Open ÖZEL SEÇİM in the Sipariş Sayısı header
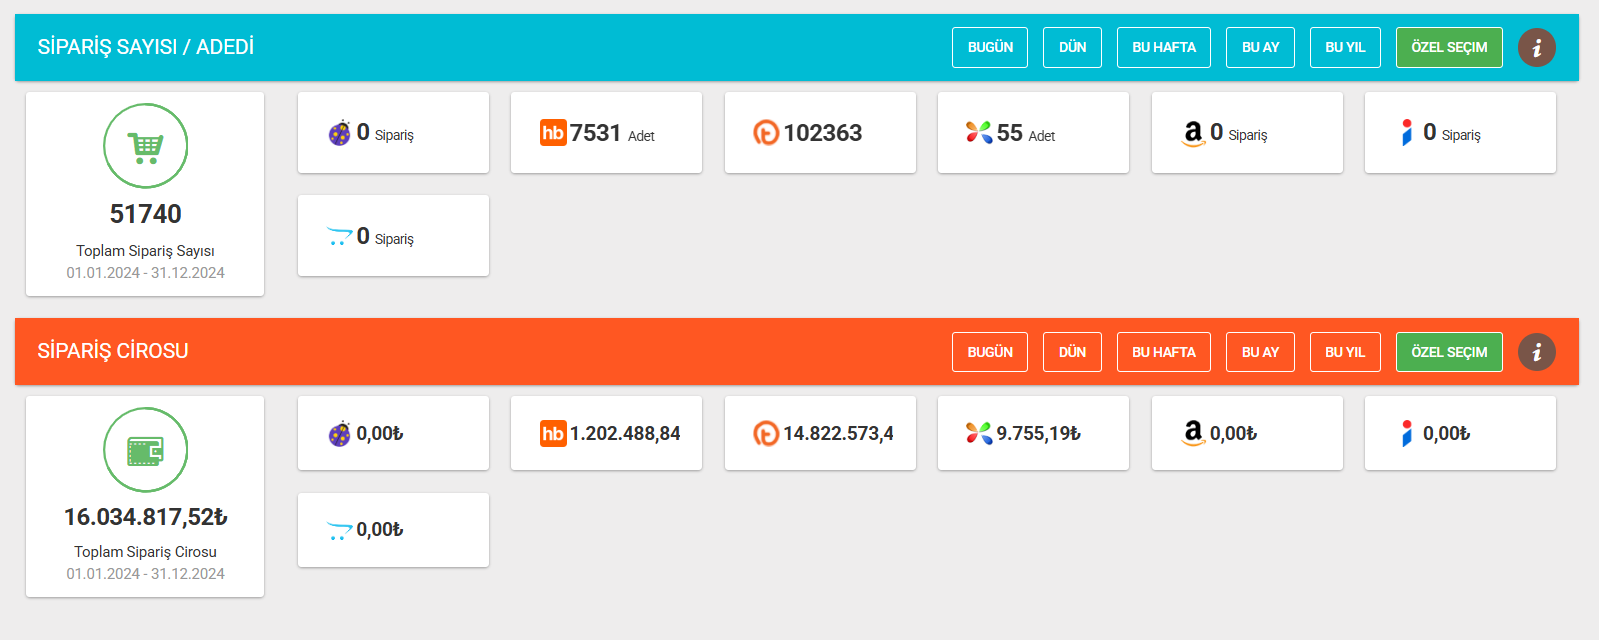The height and width of the screenshot is (640, 1599). point(1449,47)
